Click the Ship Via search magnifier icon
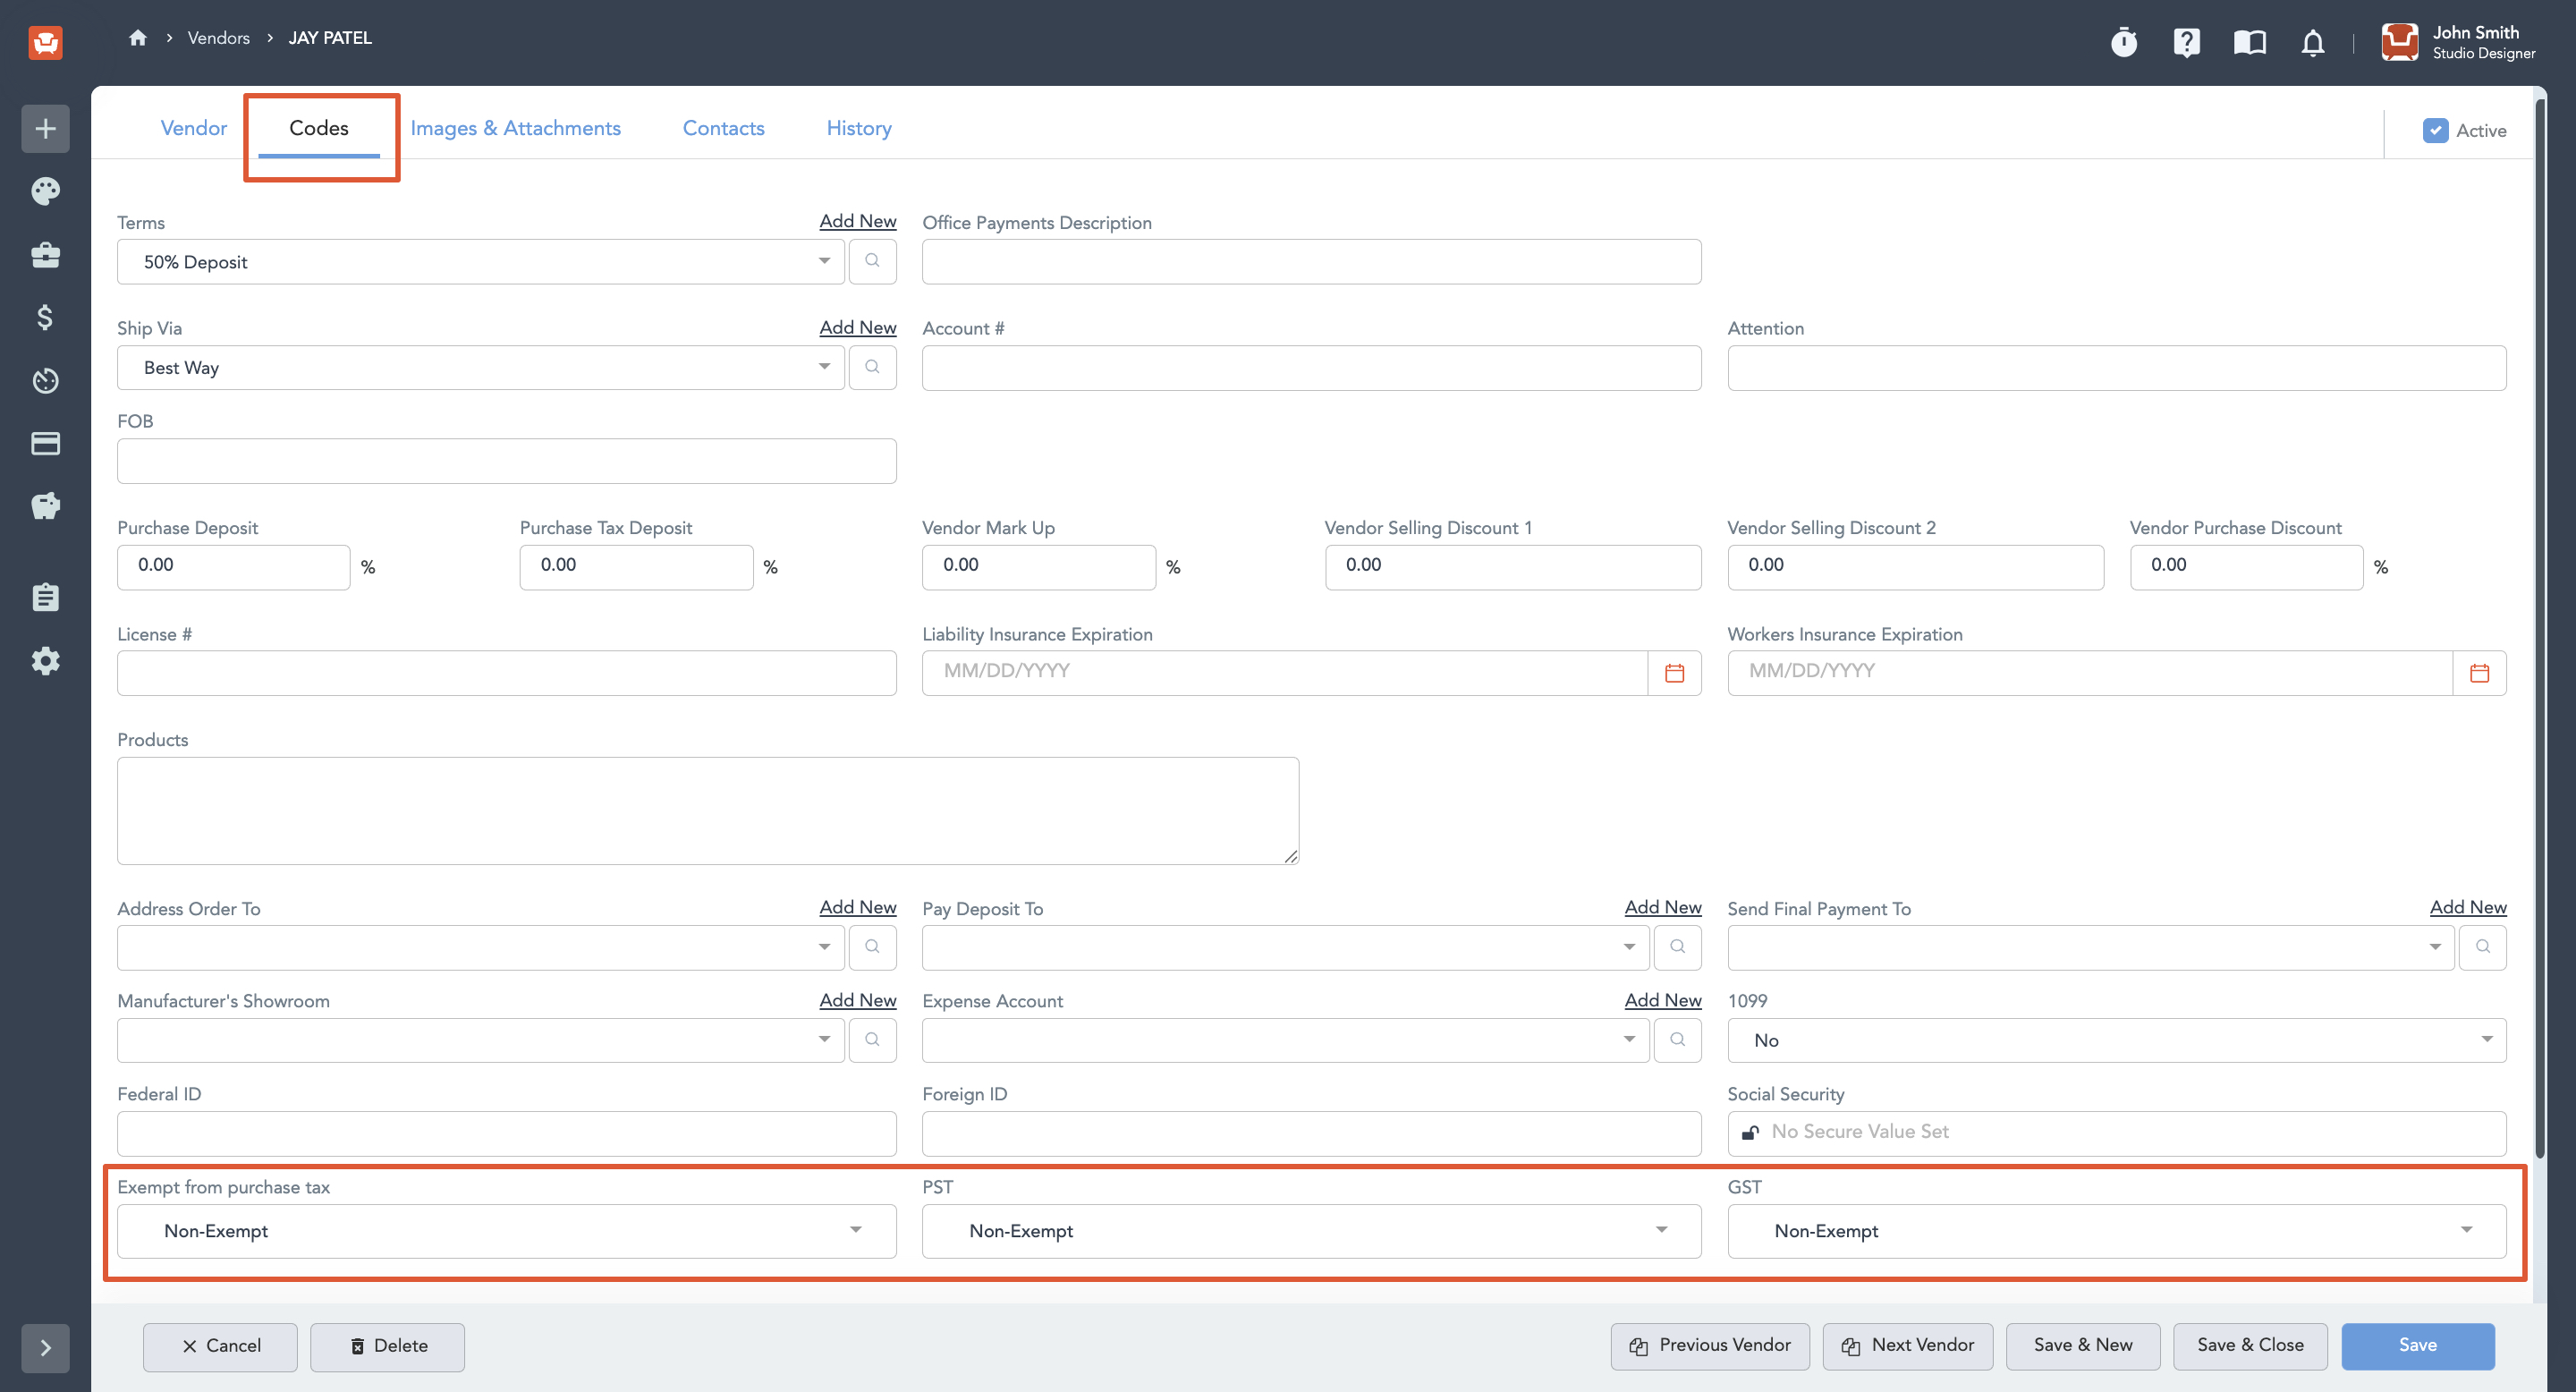Viewport: 2576px width, 1392px height. [x=872, y=367]
